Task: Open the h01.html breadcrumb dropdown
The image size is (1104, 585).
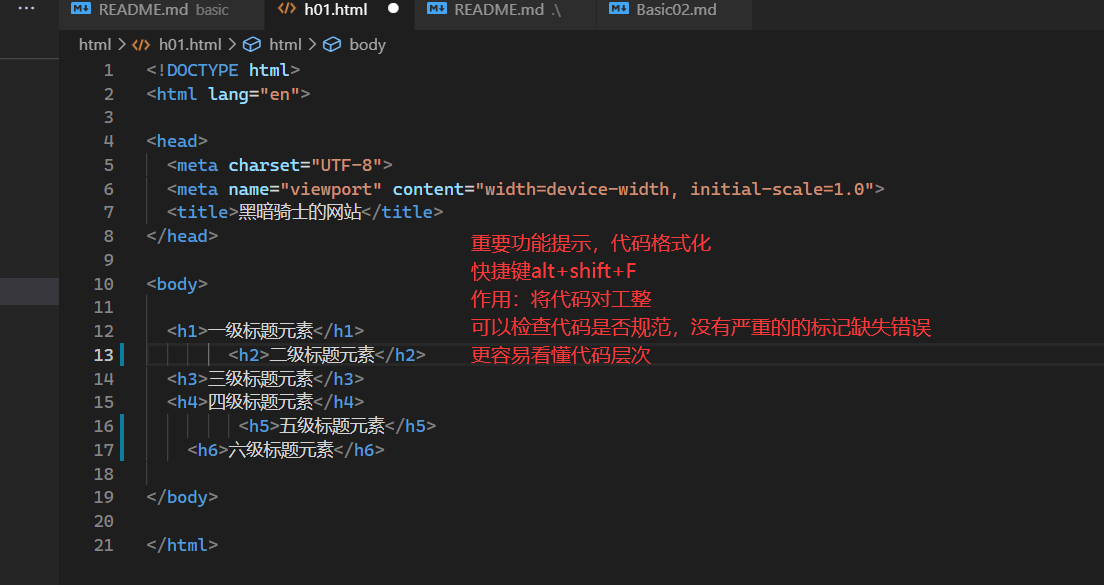Action: click(190, 44)
